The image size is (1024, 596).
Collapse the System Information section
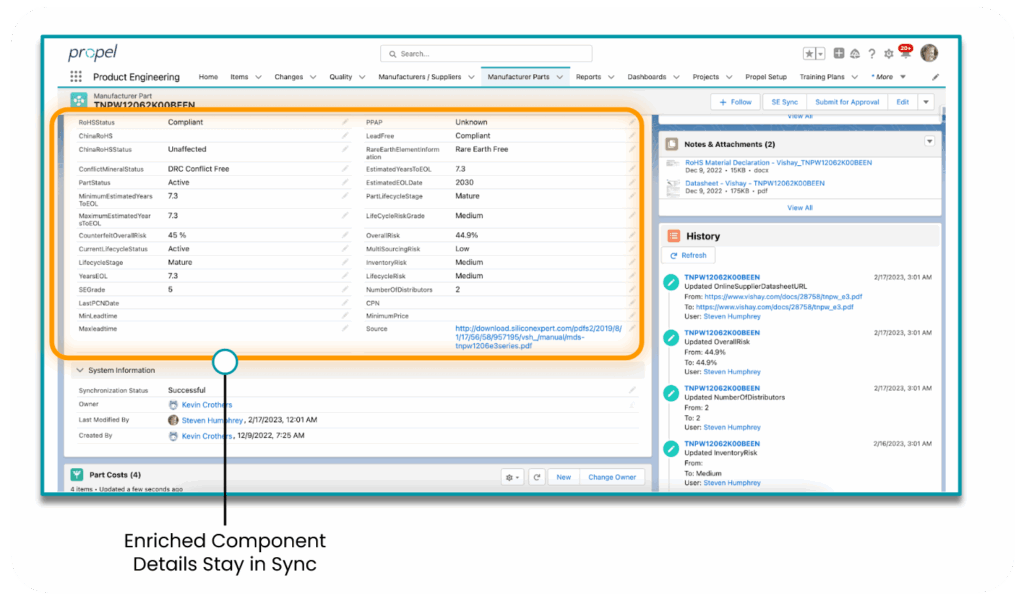(x=80, y=370)
